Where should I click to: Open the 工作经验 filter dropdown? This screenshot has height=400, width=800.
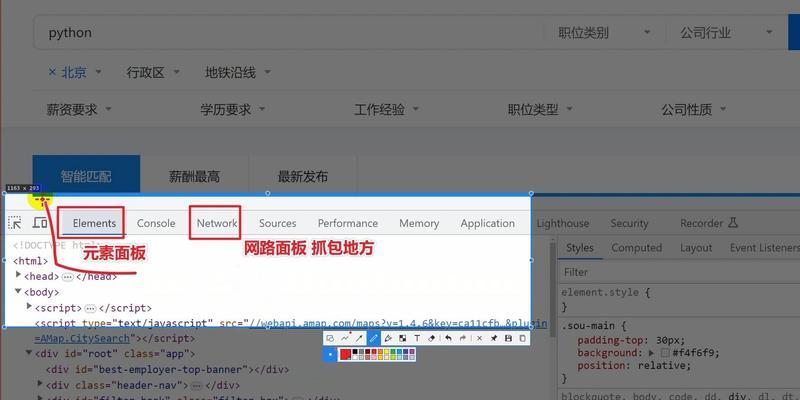coord(387,109)
